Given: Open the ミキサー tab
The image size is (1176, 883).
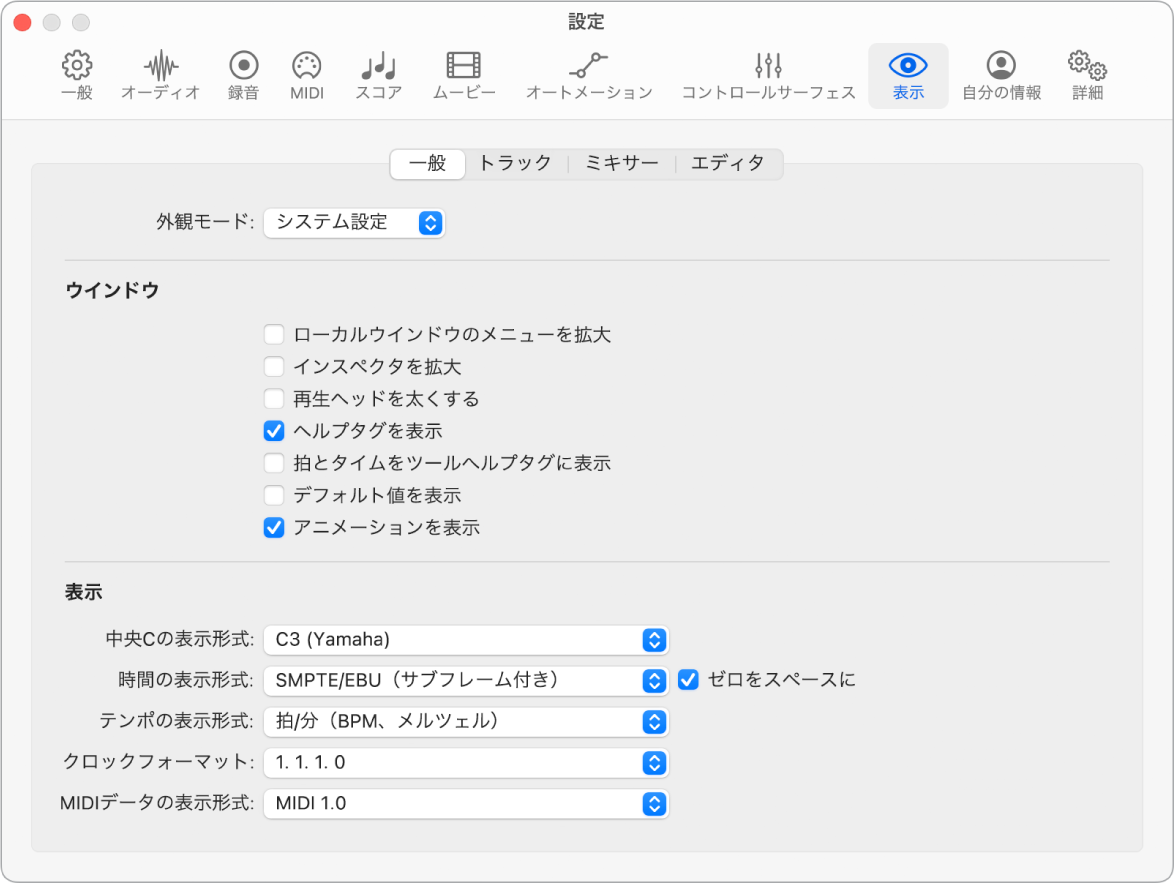Looking at the screenshot, I should pos(621,164).
